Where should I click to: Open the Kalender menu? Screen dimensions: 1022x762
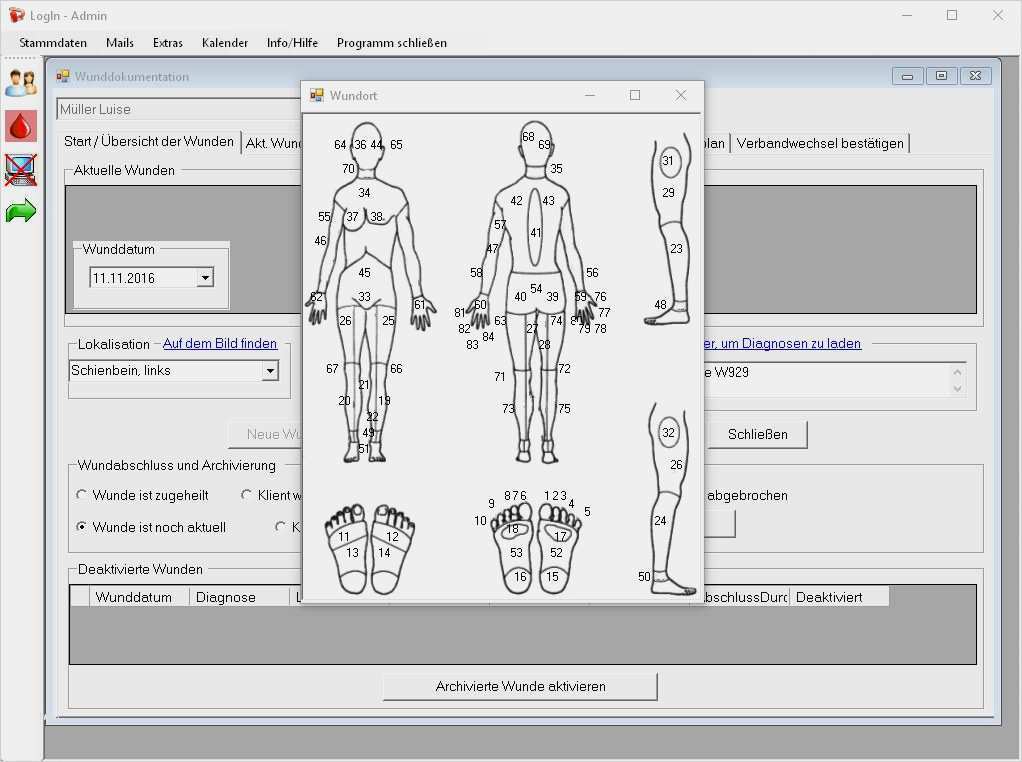pyautogui.click(x=225, y=43)
